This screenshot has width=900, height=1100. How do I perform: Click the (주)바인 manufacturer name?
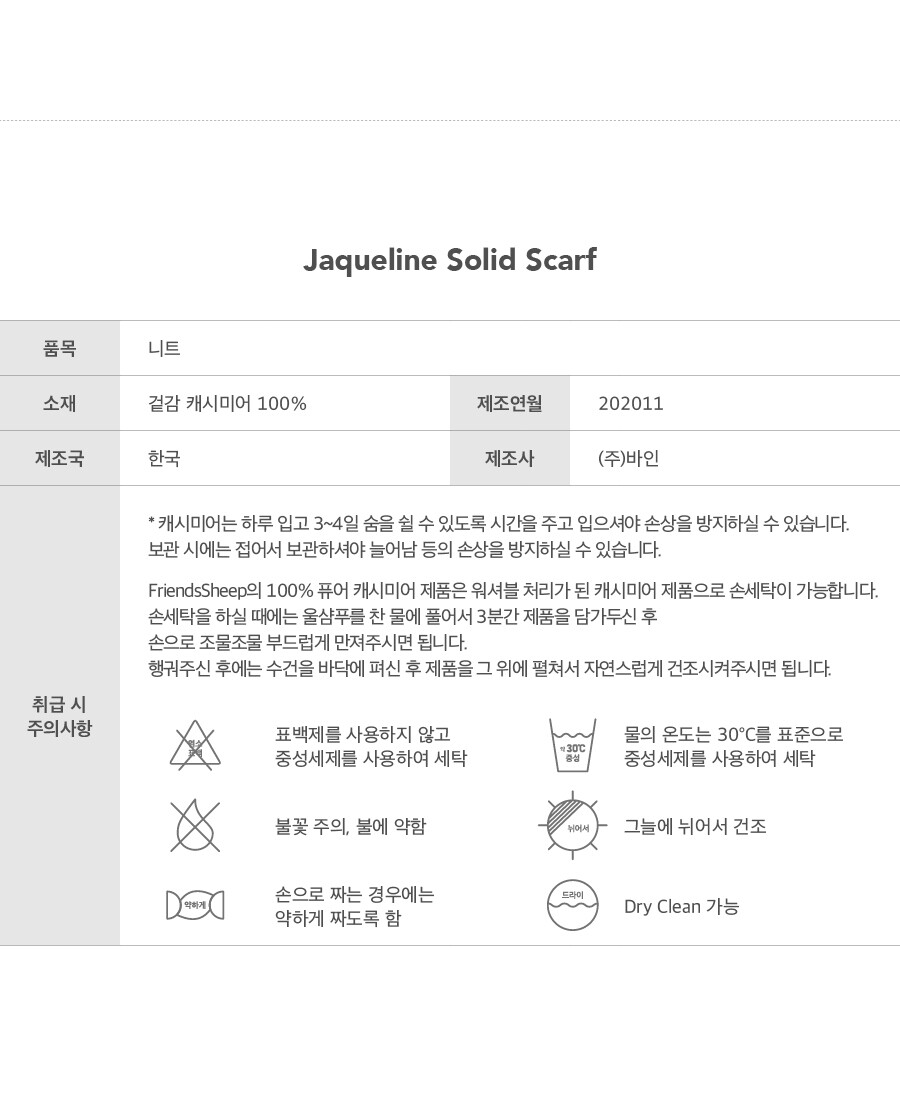[x=628, y=459]
